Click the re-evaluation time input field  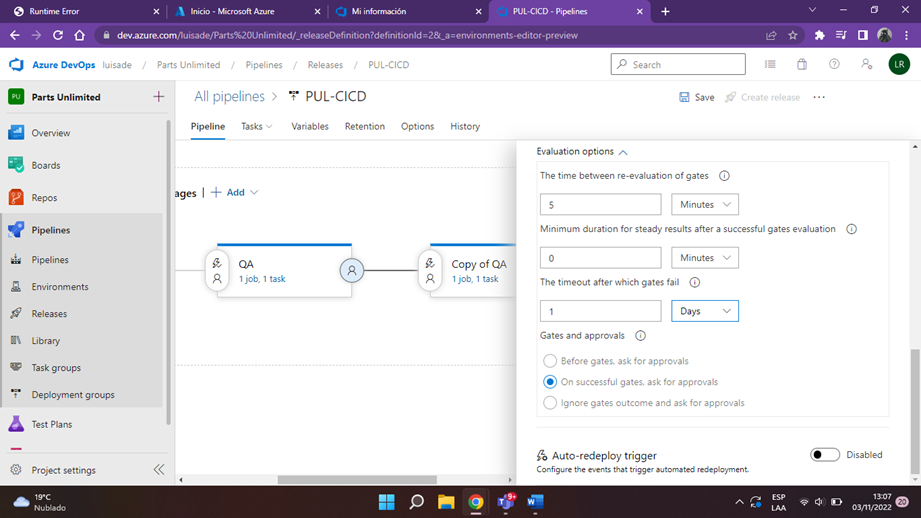[600, 204]
